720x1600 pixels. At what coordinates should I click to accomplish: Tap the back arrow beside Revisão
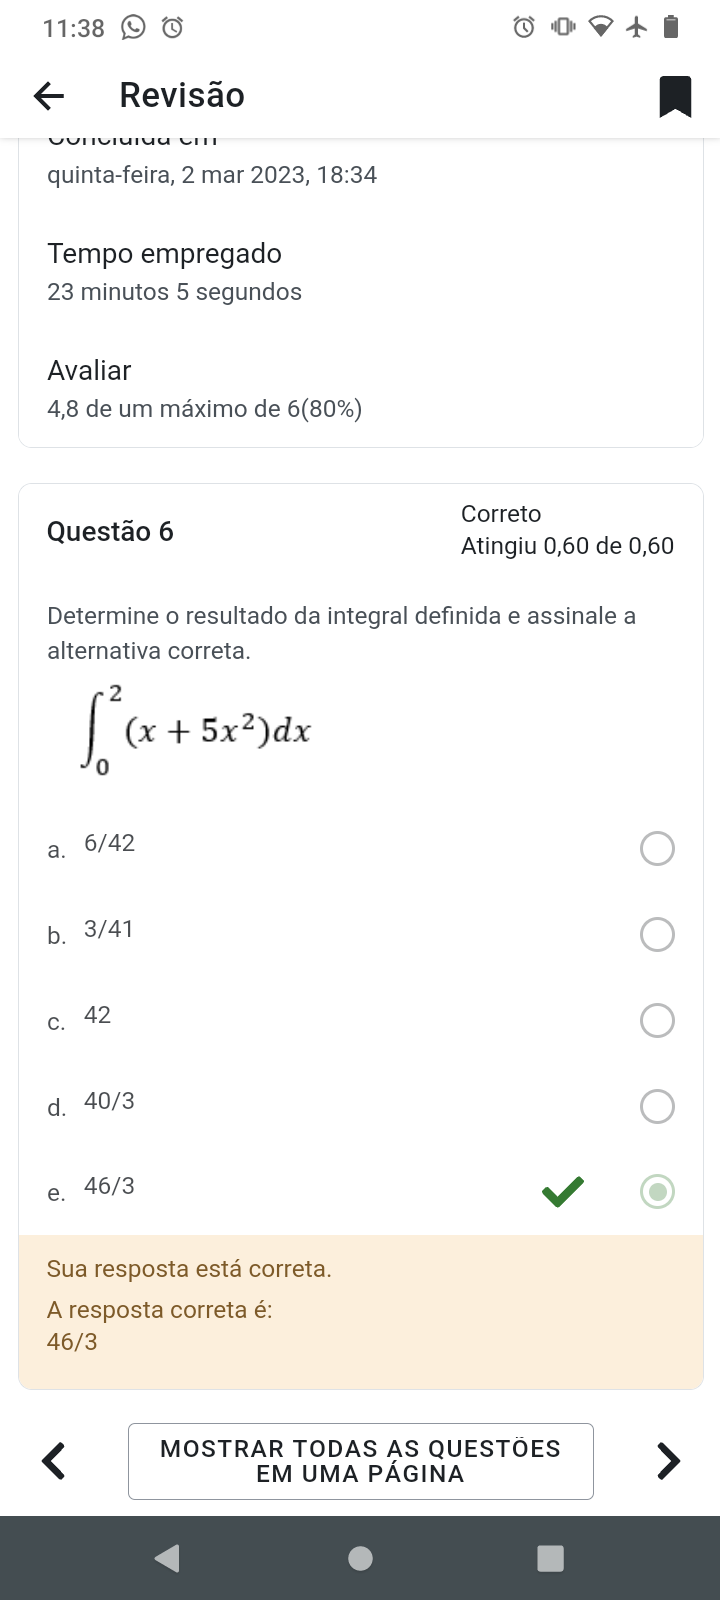click(49, 96)
